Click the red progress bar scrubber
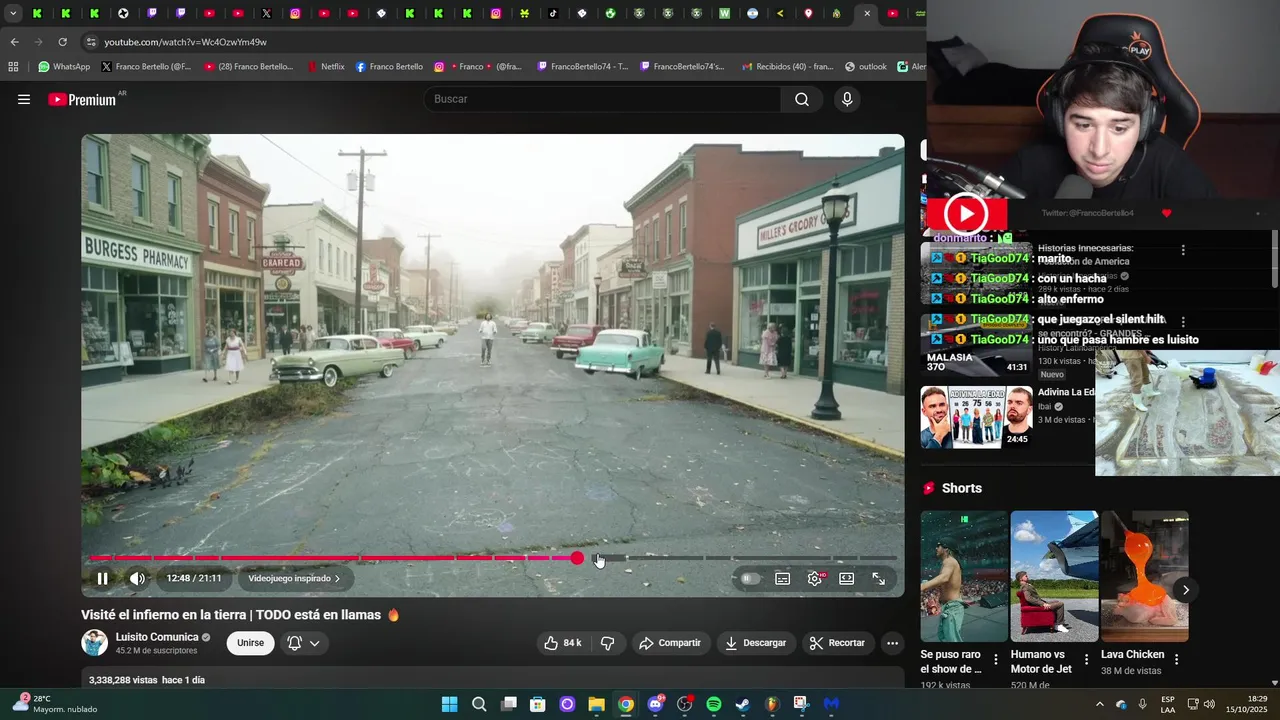Image resolution: width=1280 pixels, height=720 pixels. click(577, 558)
